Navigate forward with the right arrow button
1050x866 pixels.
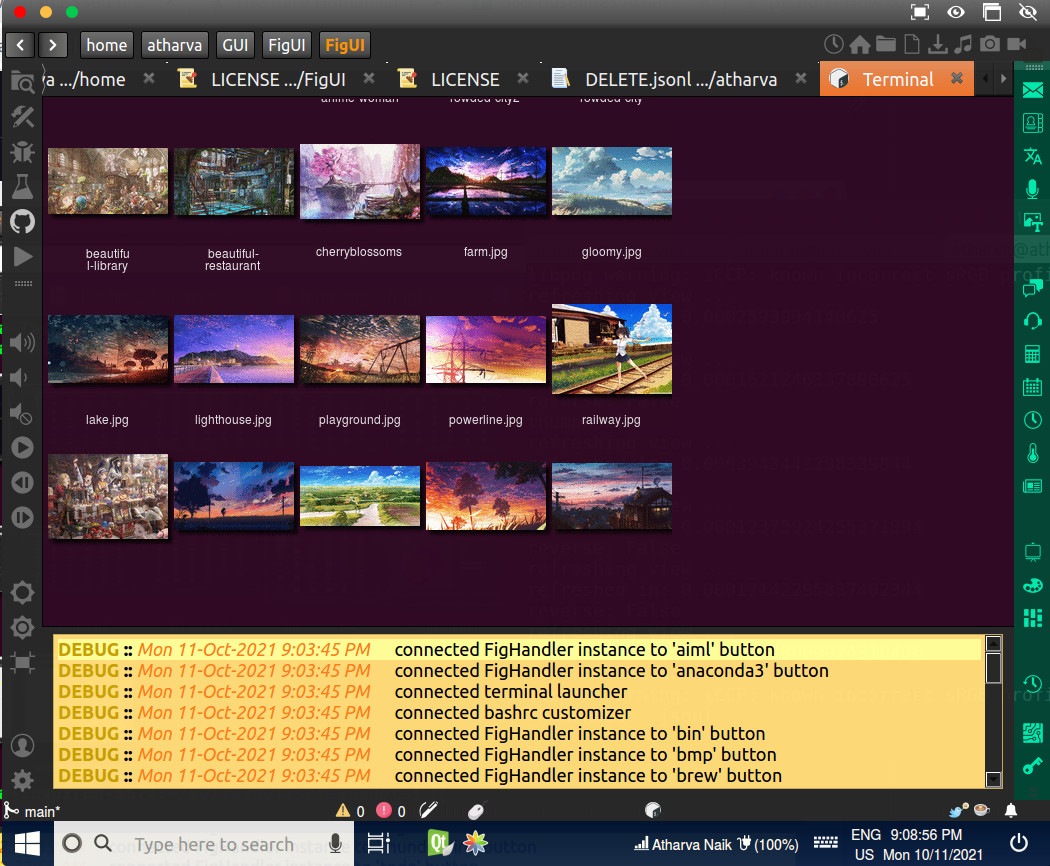click(x=53, y=45)
